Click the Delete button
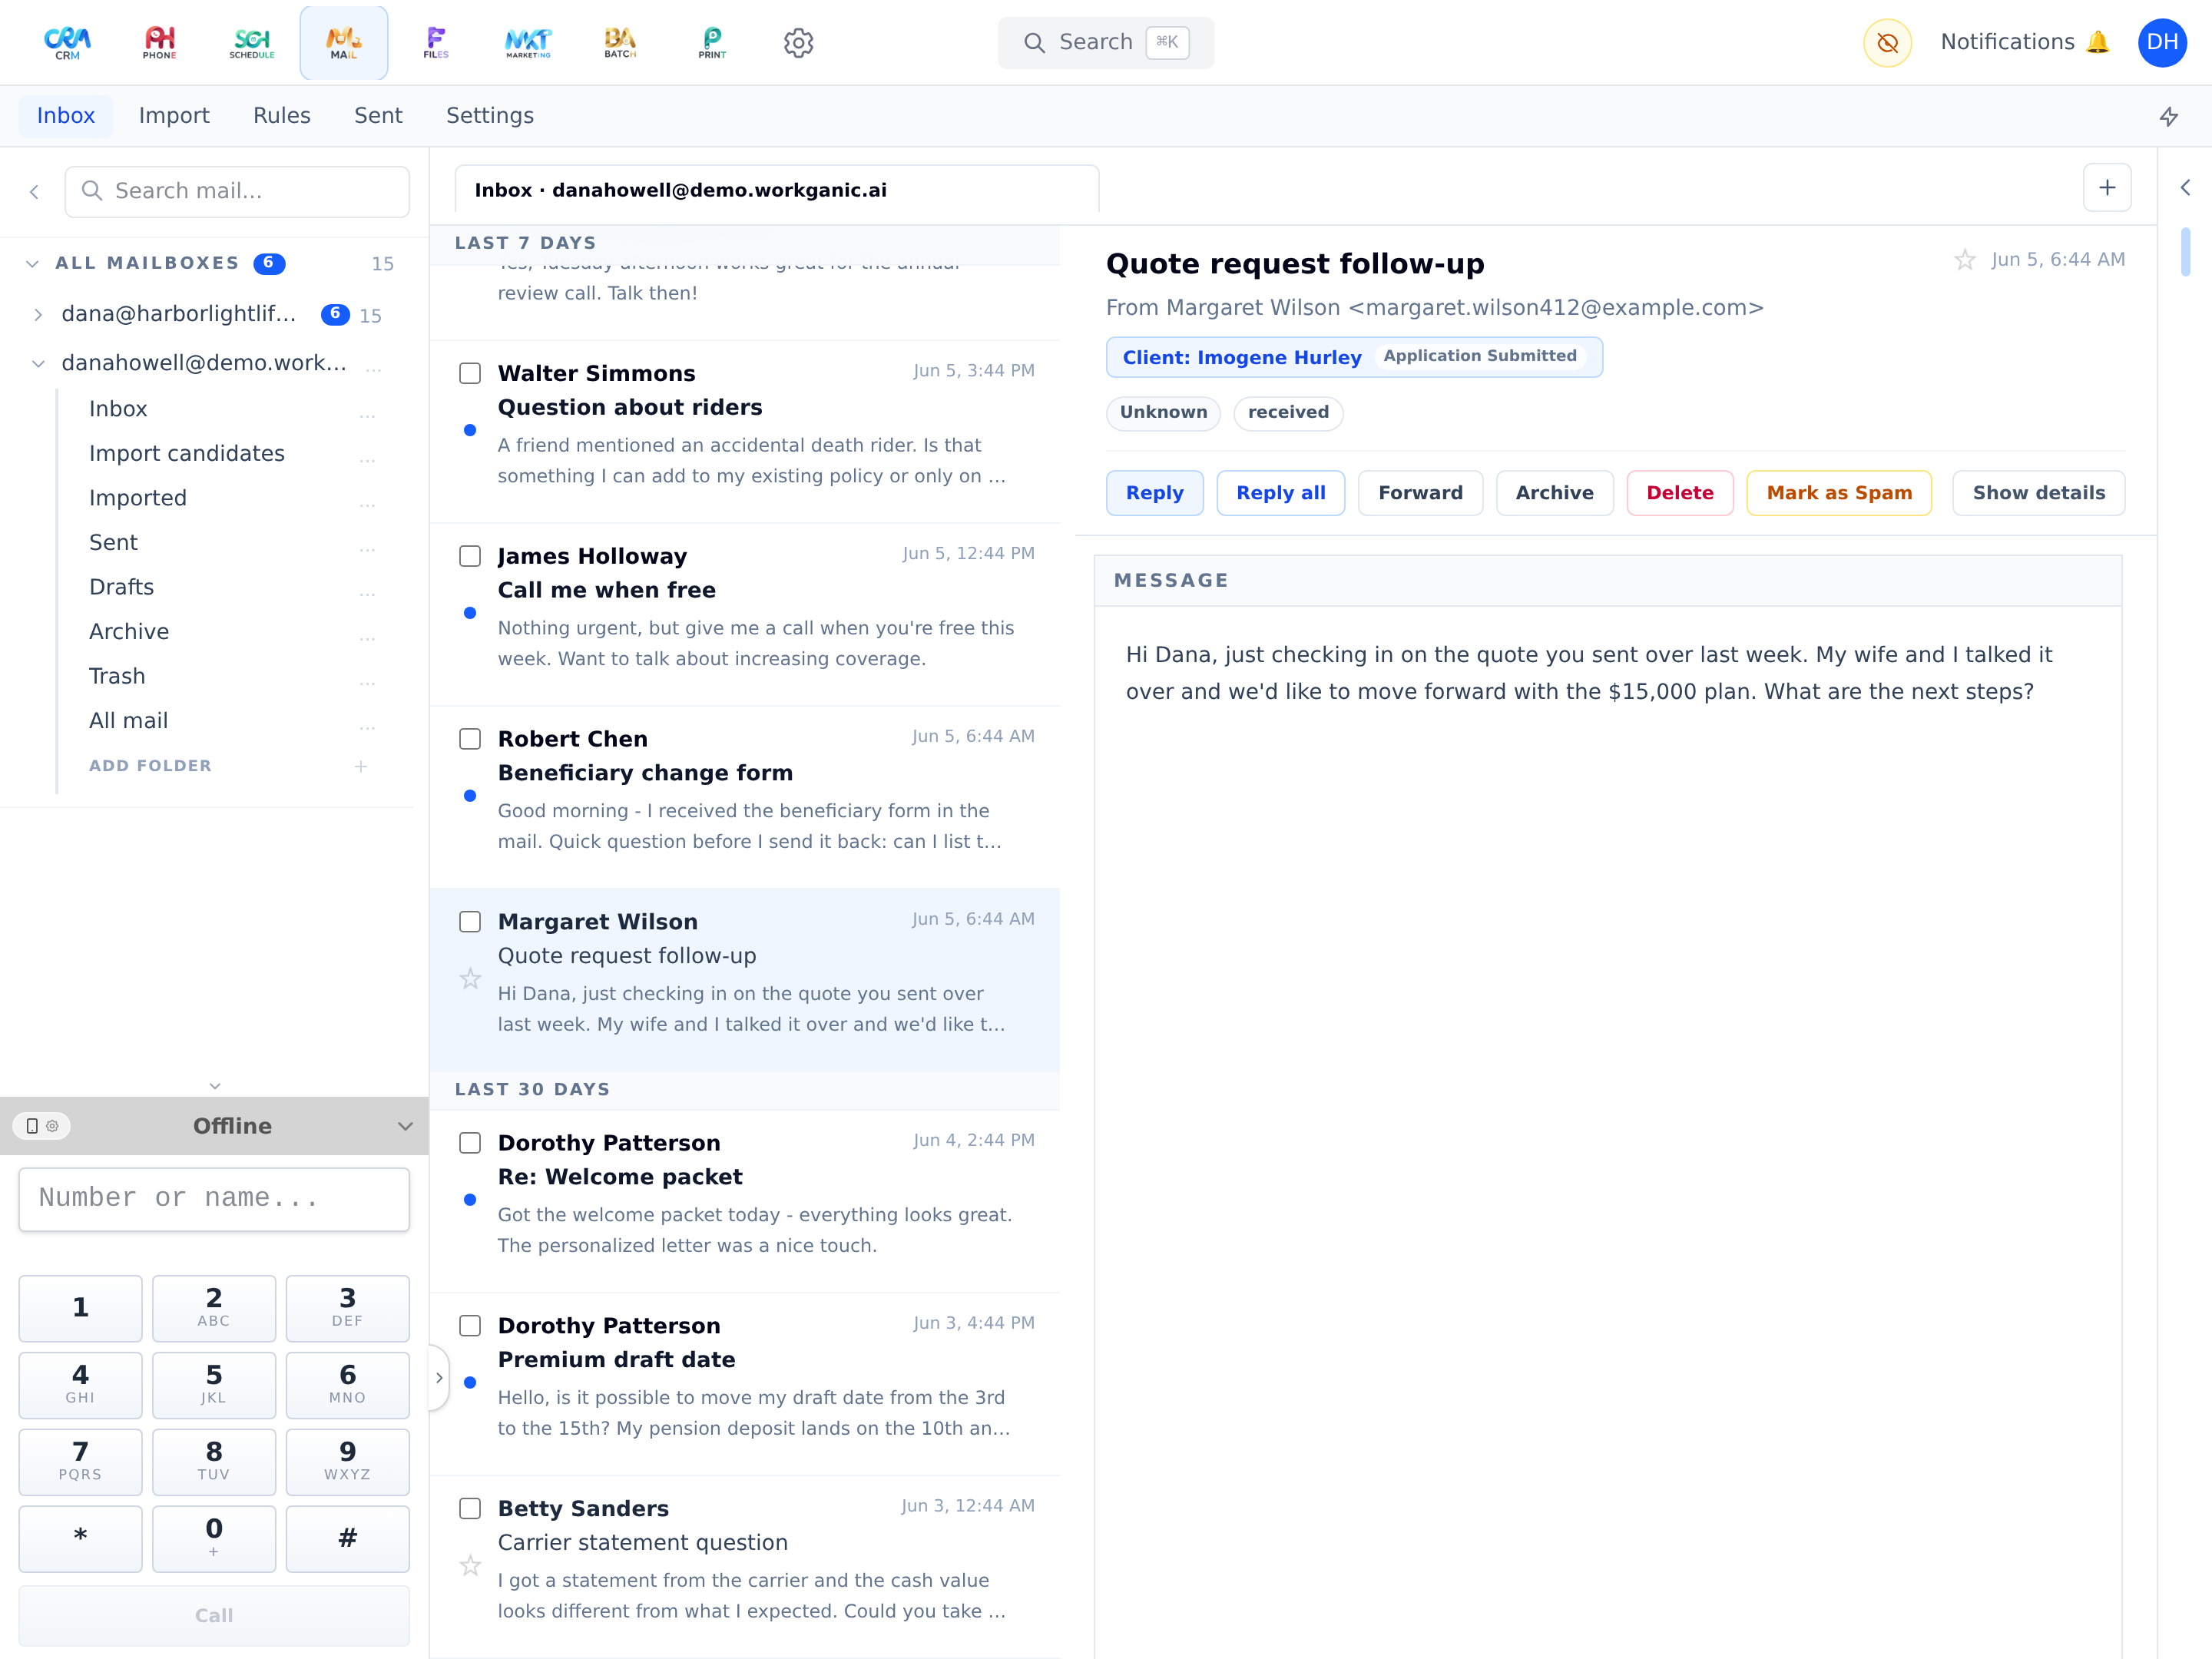This screenshot has width=2212, height=1659. tap(1680, 493)
